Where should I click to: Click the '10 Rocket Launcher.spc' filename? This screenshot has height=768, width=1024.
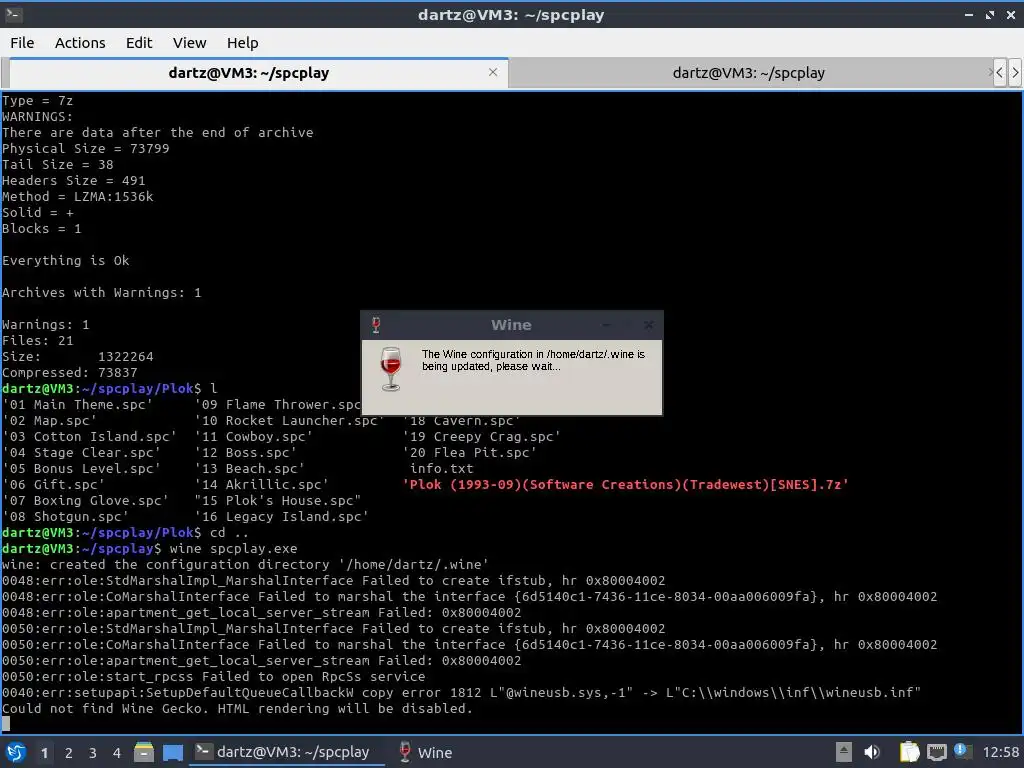289,421
